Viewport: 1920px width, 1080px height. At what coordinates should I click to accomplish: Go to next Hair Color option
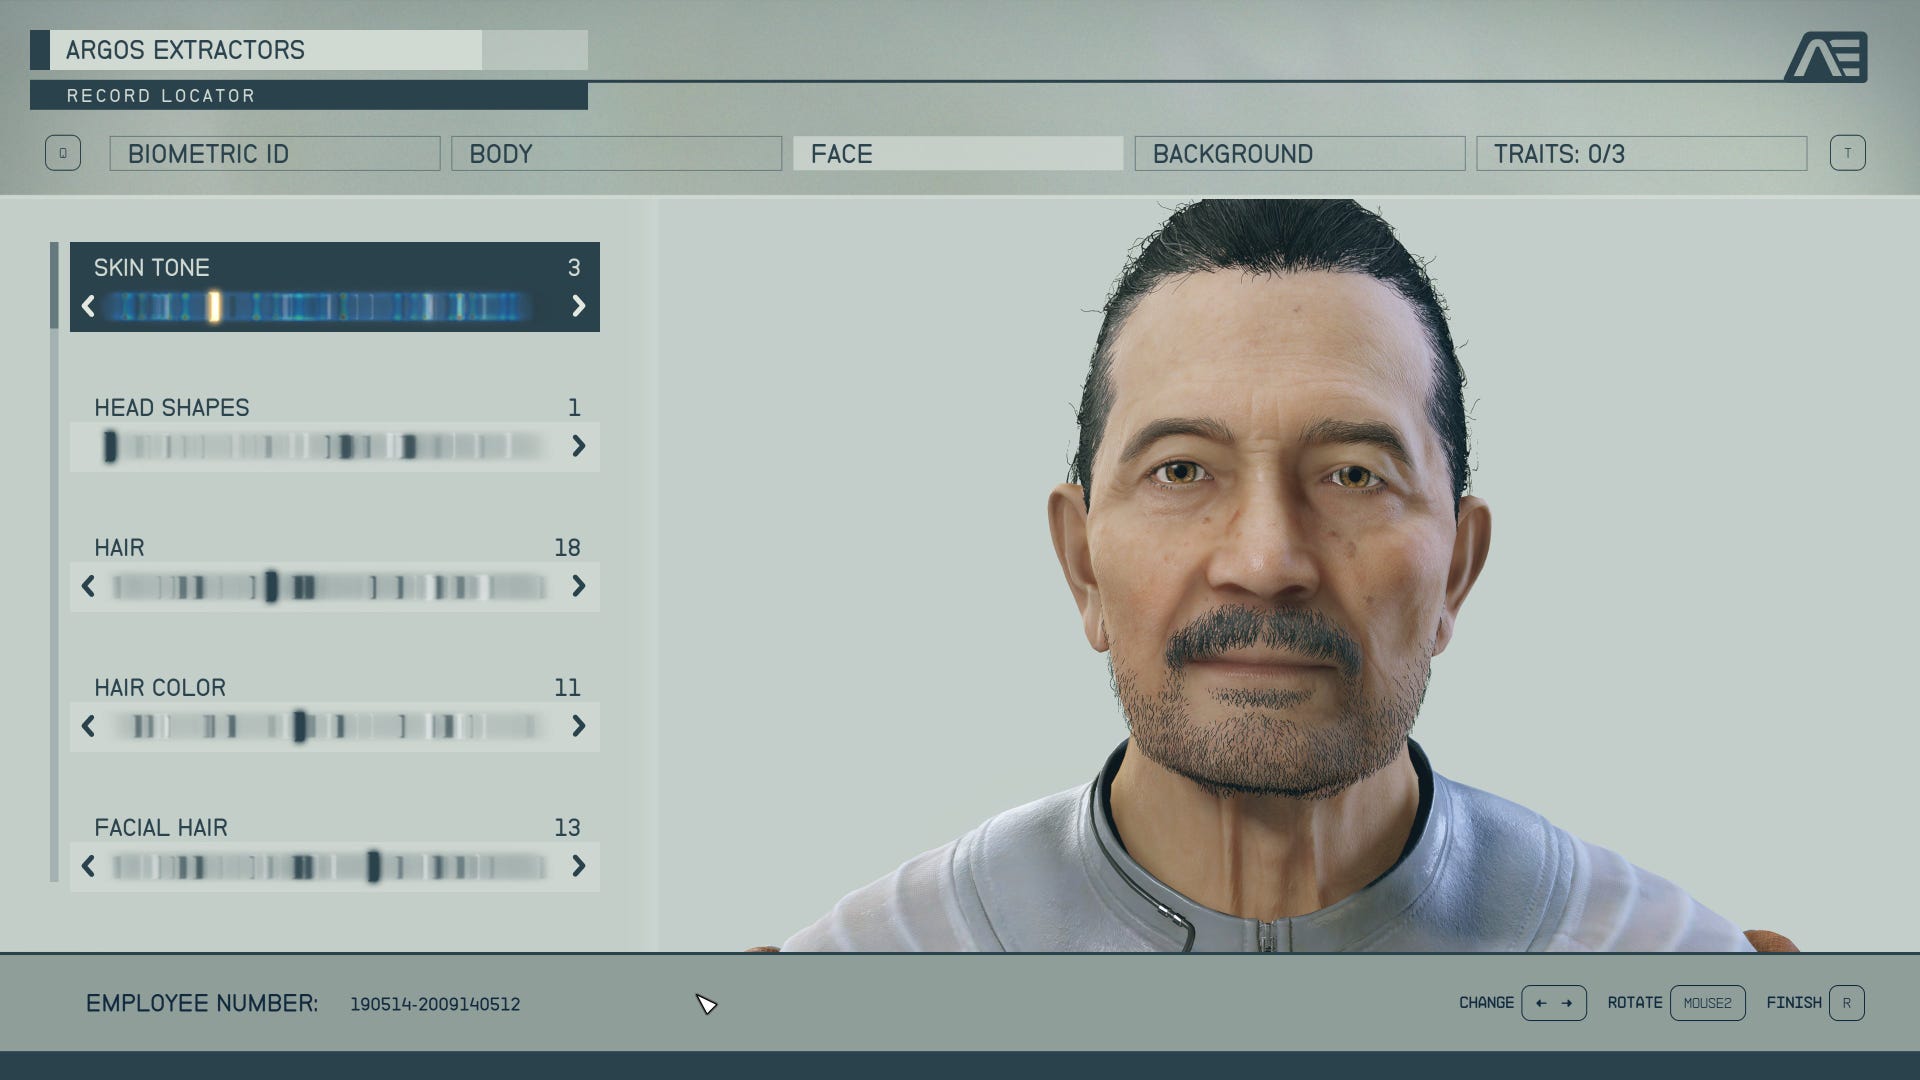click(578, 726)
